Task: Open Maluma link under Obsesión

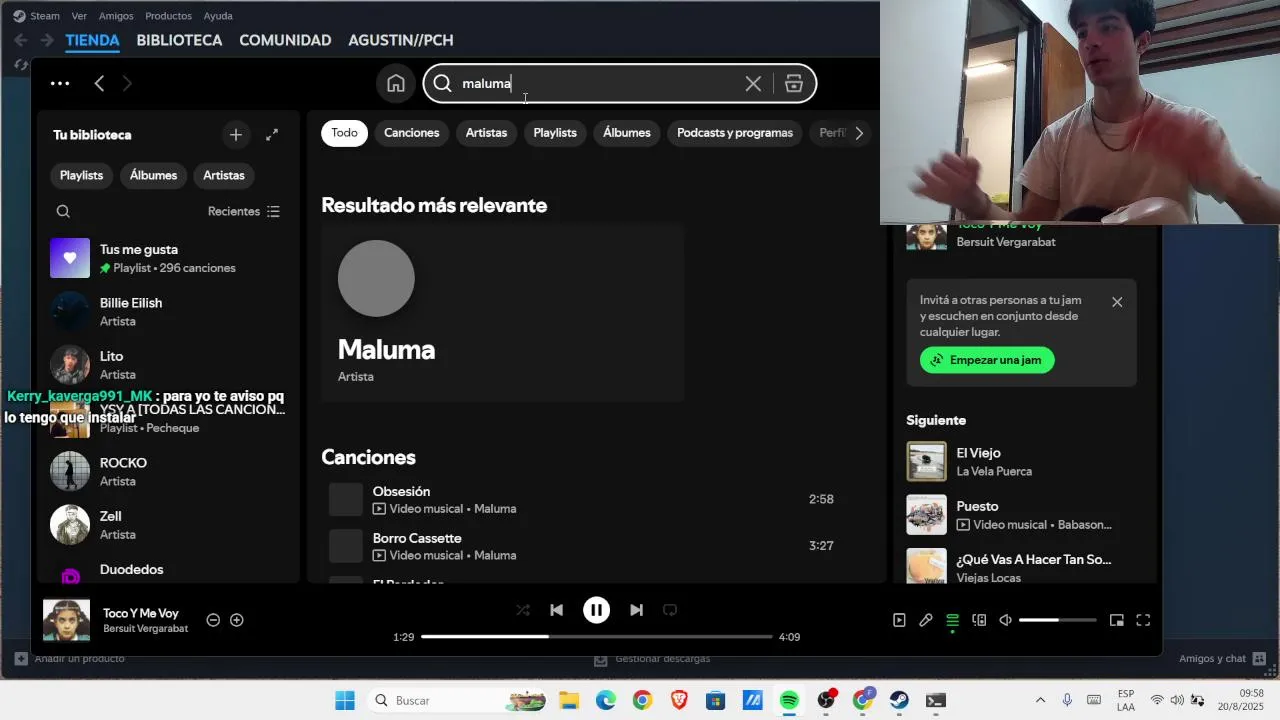Action: [x=495, y=509]
